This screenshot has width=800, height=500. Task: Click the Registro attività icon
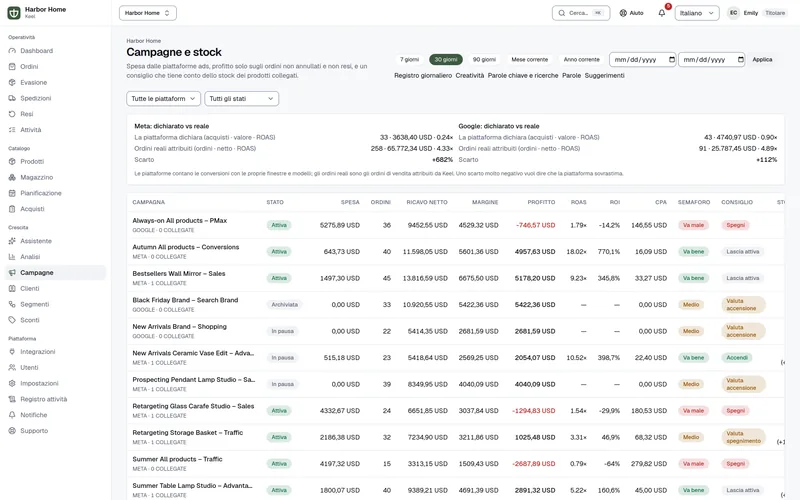[12, 399]
